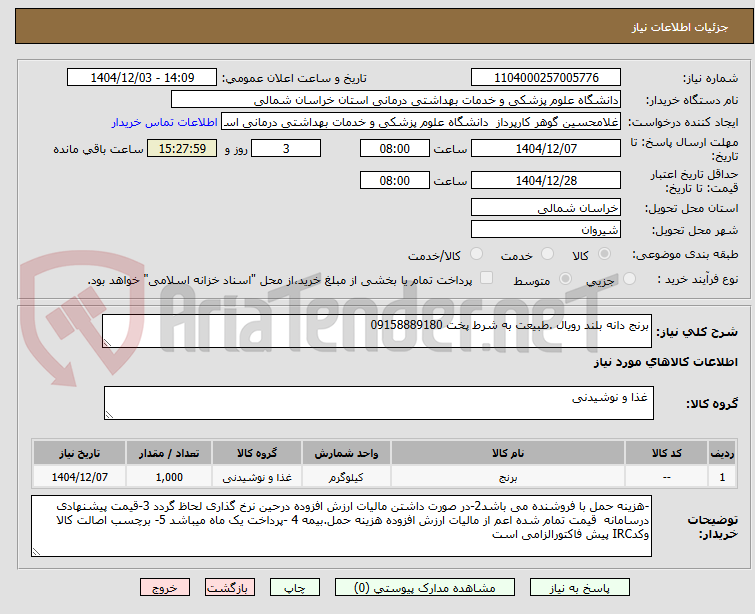
Task: Select the جزیی purchase type radio
Action: [629, 278]
